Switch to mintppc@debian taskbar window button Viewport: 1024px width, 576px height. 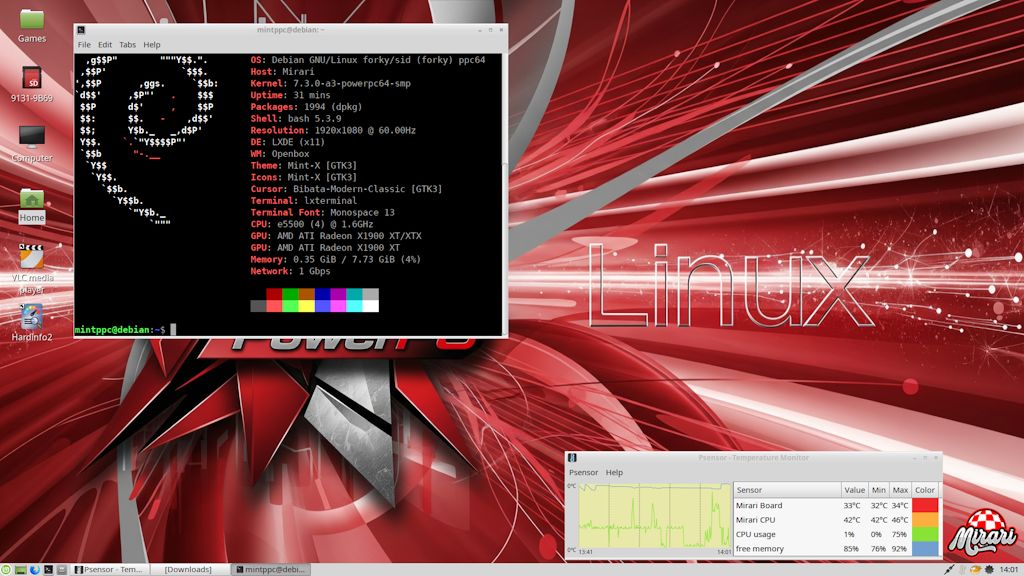point(270,569)
